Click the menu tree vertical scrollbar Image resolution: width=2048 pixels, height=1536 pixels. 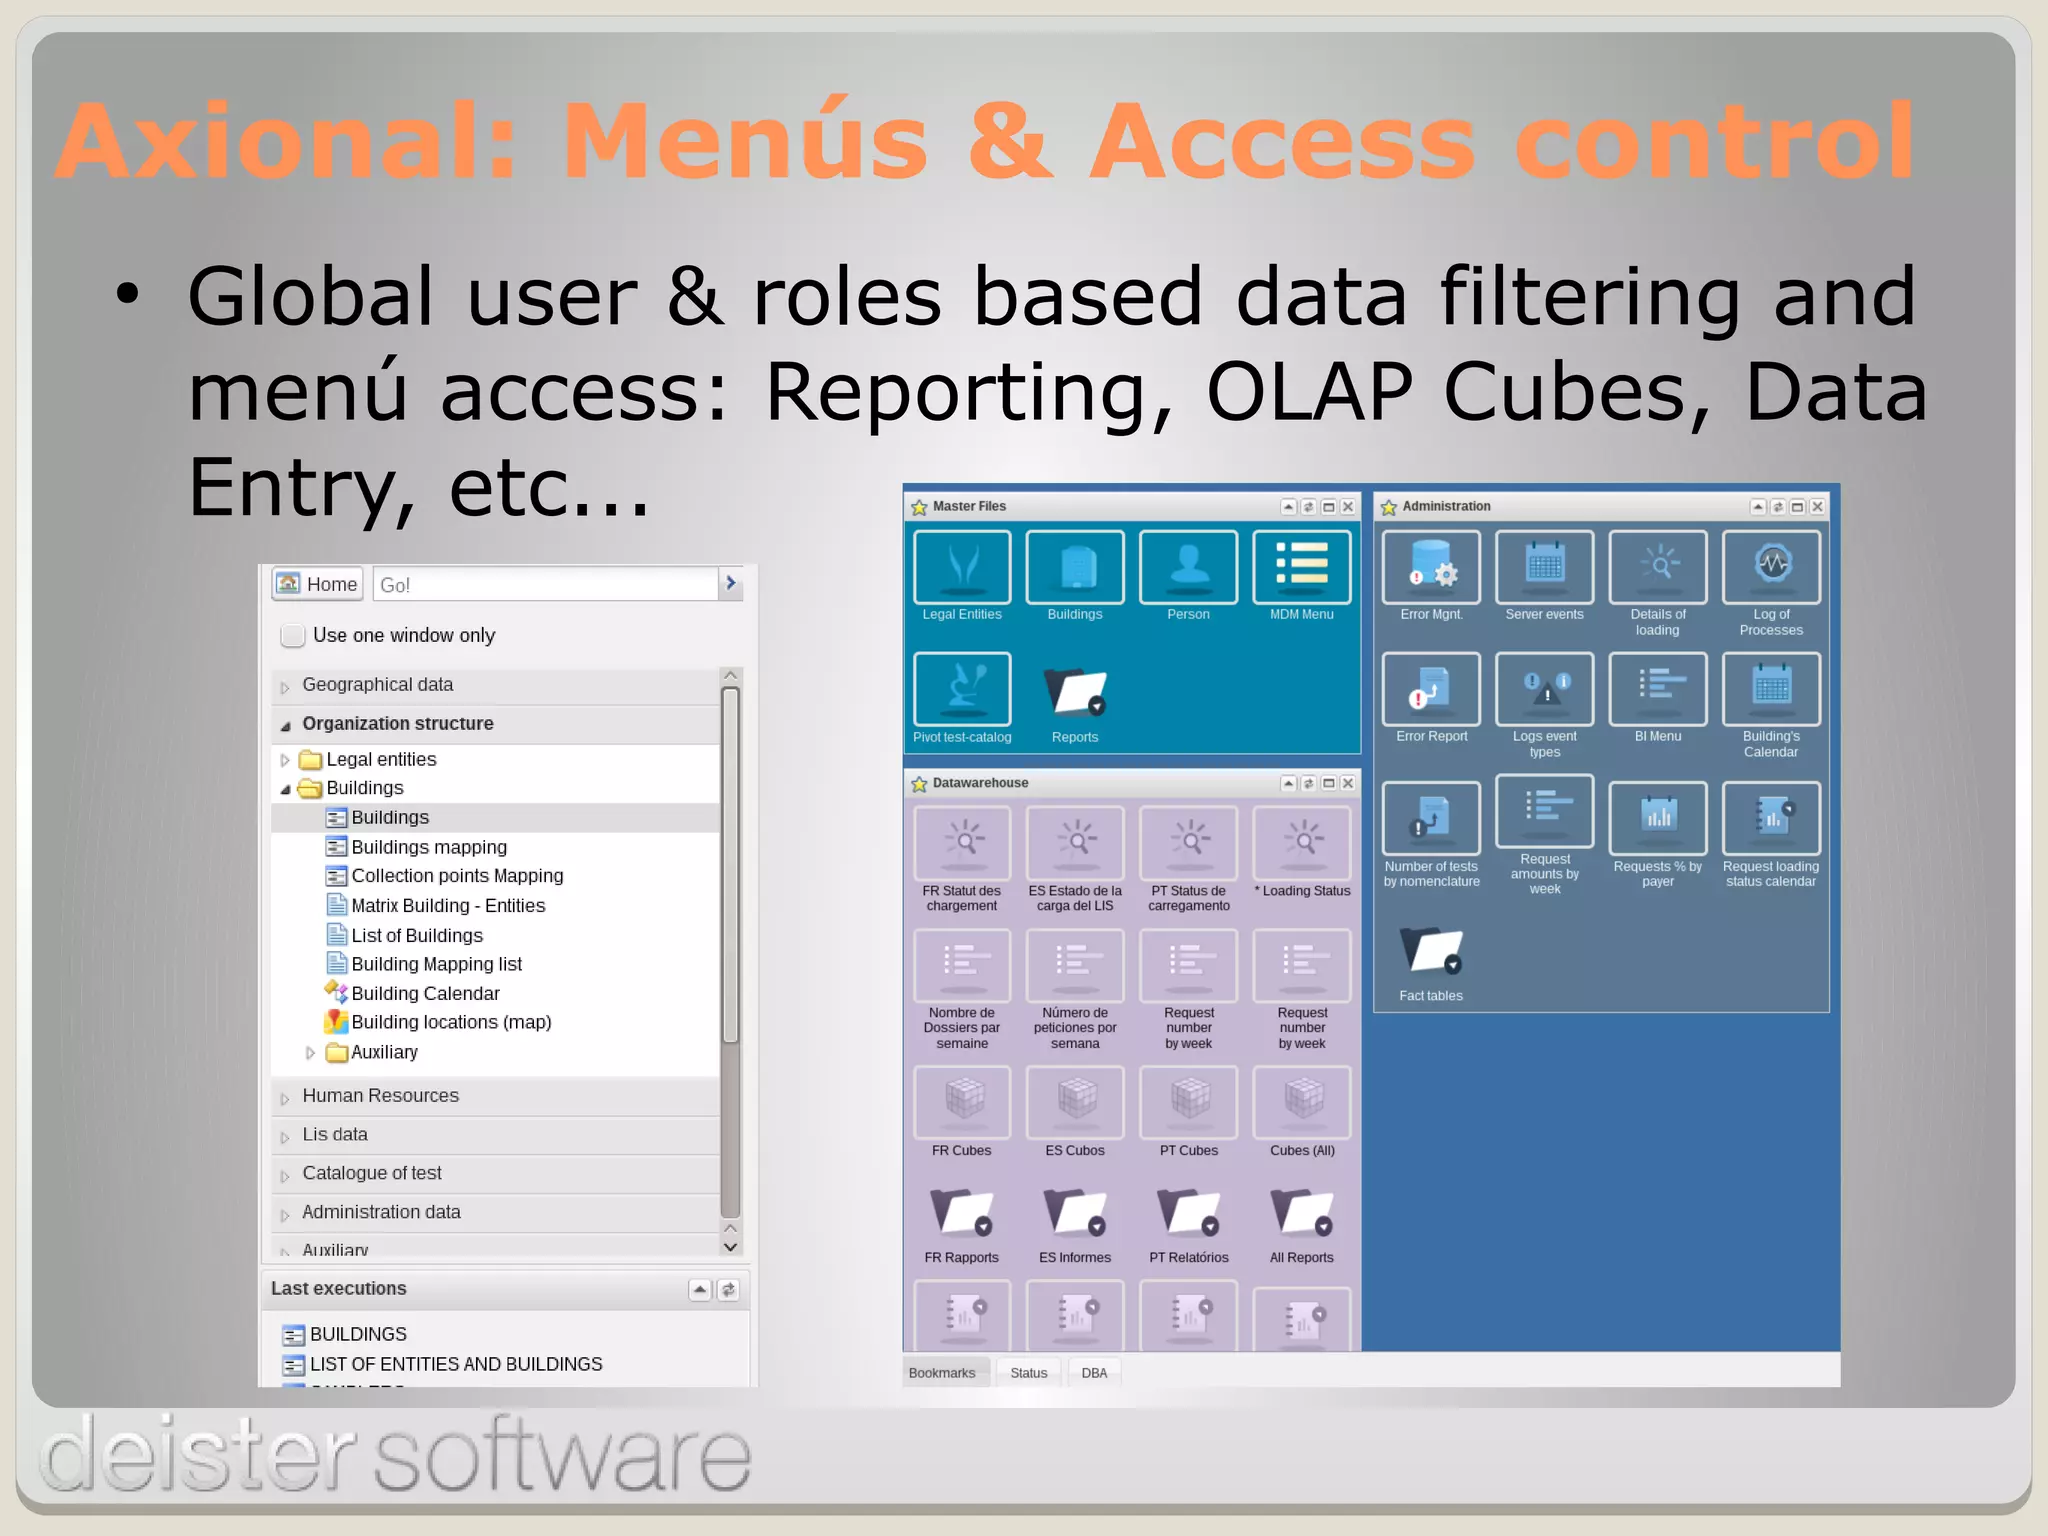pyautogui.click(x=731, y=865)
